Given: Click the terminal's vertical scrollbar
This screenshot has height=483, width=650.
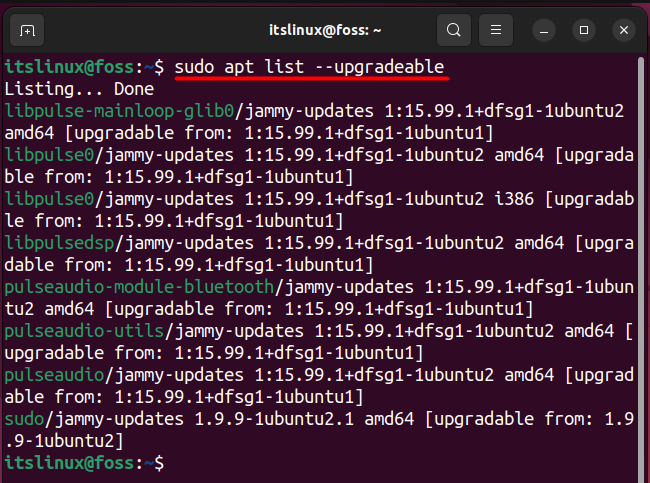Looking at the screenshot, I should [641, 269].
